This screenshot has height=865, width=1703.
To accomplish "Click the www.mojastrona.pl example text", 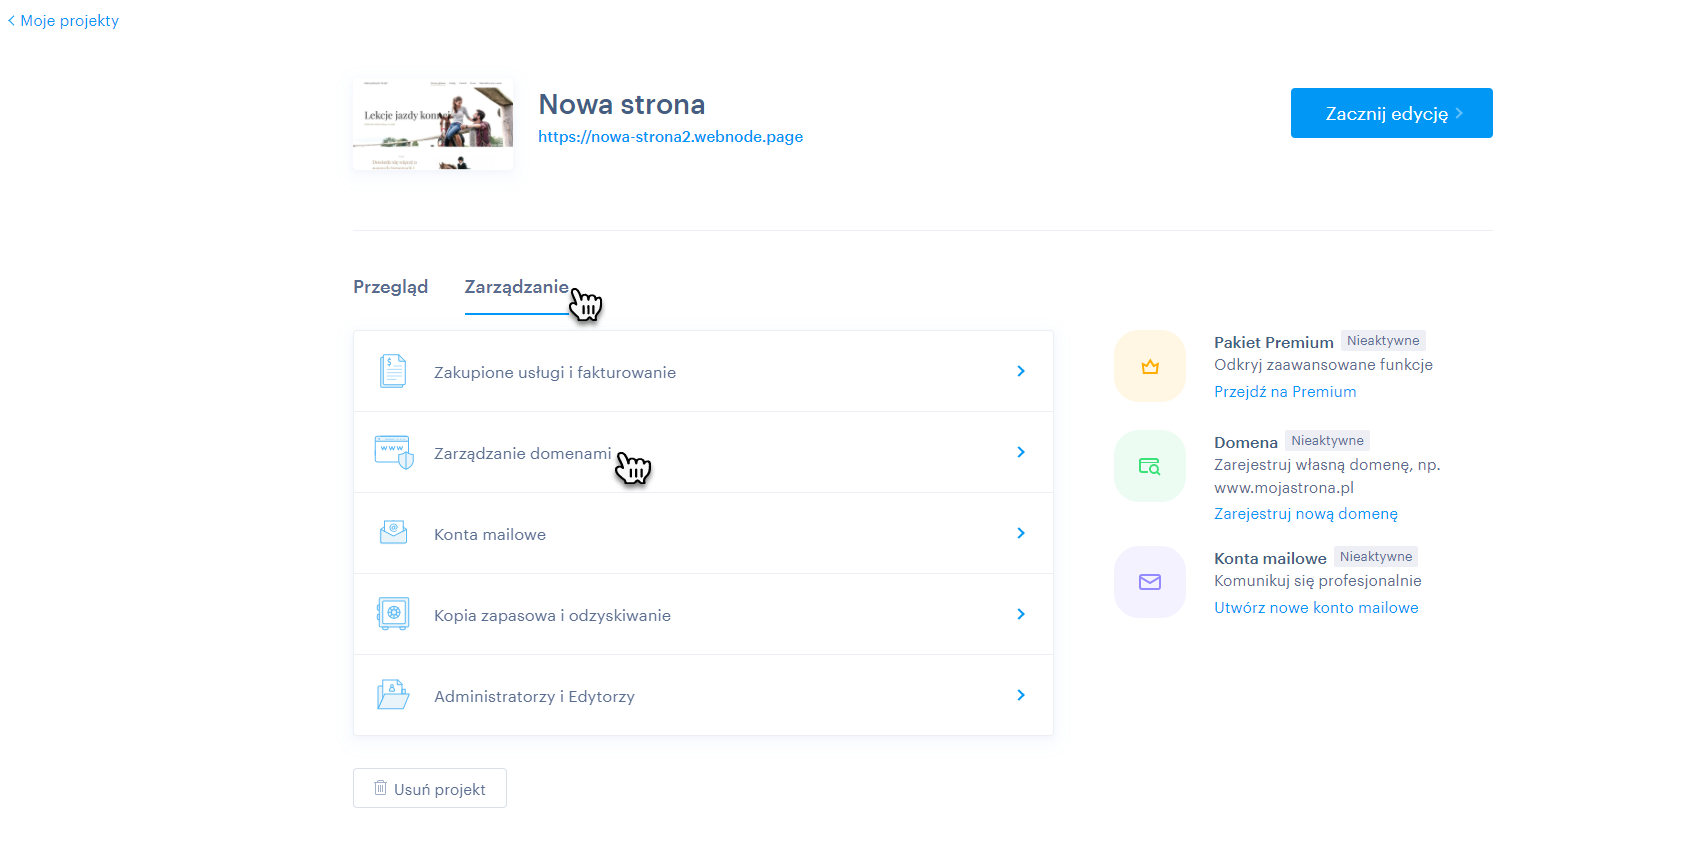I will [x=1284, y=488].
